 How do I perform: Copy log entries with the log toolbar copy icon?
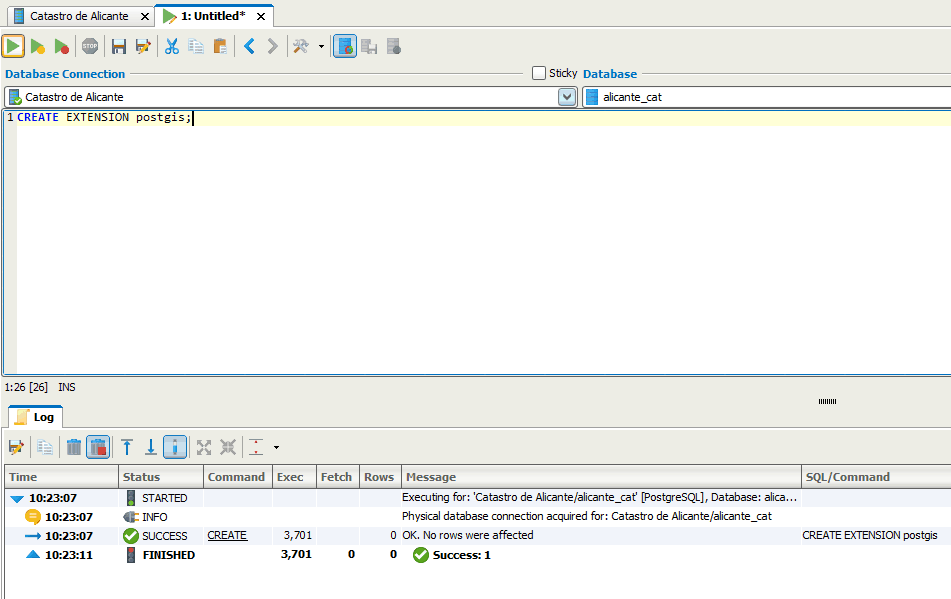point(44,447)
